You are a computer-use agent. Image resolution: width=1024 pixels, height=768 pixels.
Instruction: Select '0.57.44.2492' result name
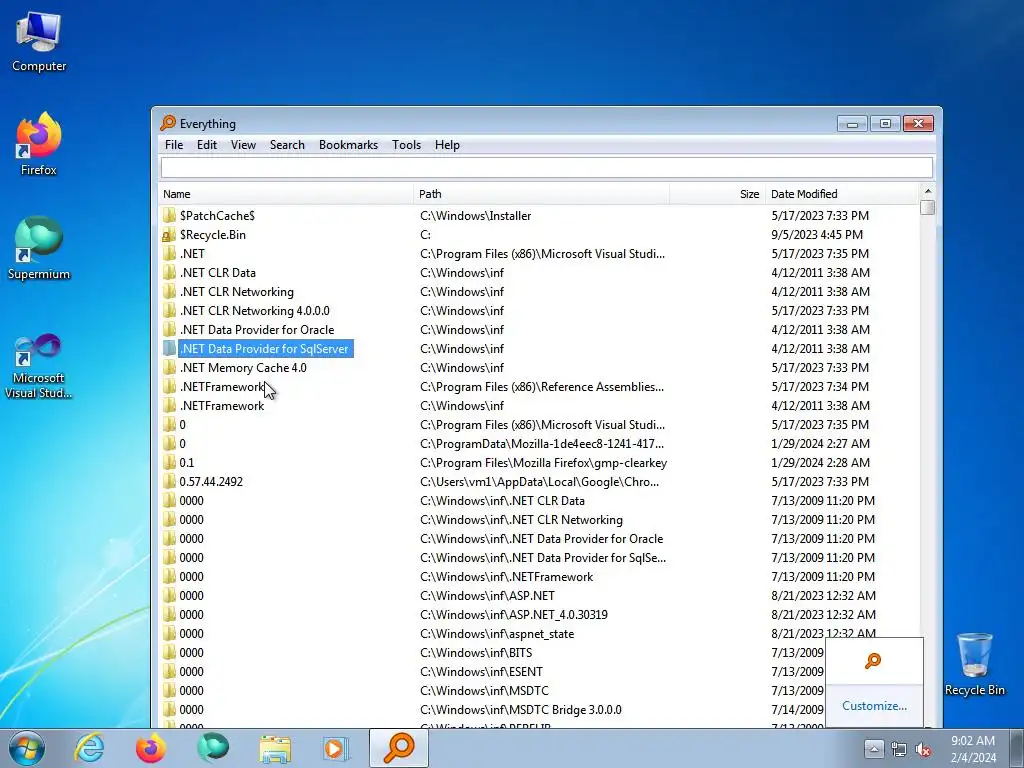coord(211,482)
